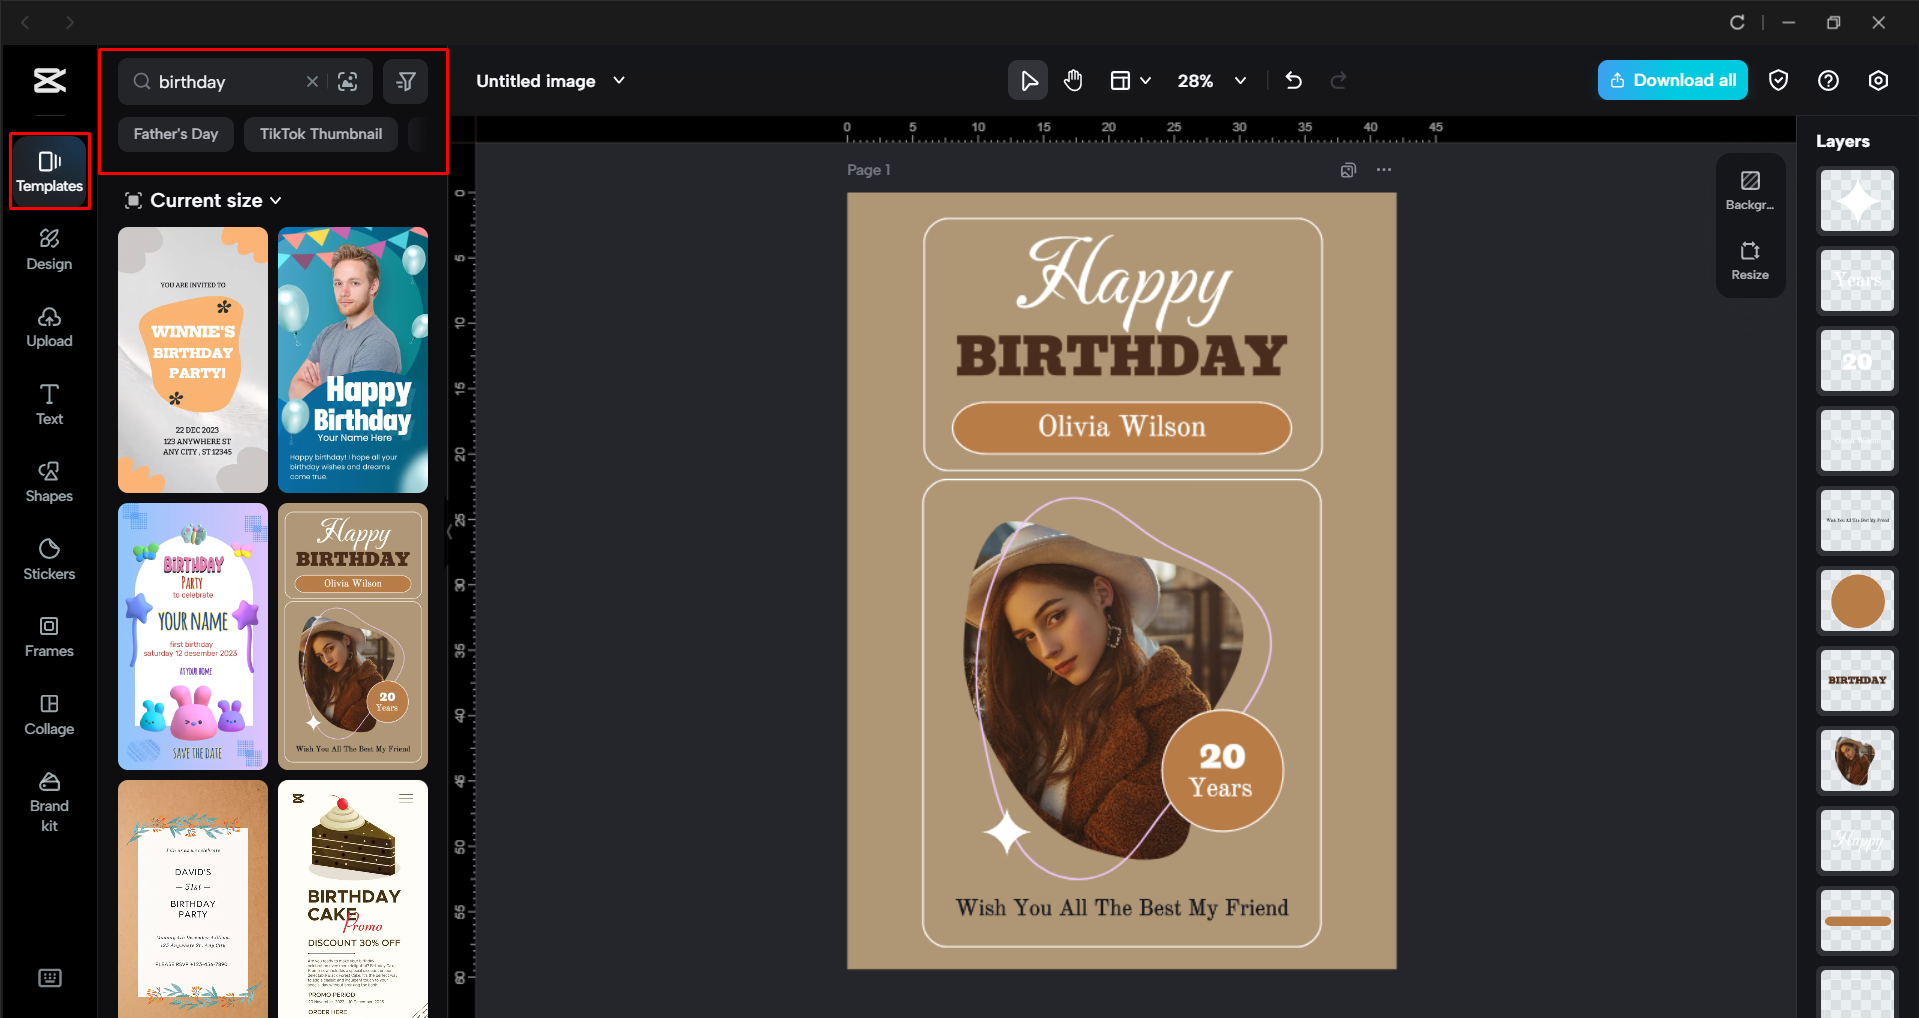This screenshot has width=1919, height=1018.
Task: Open the Stickers panel
Action: [x=49, y=558]
